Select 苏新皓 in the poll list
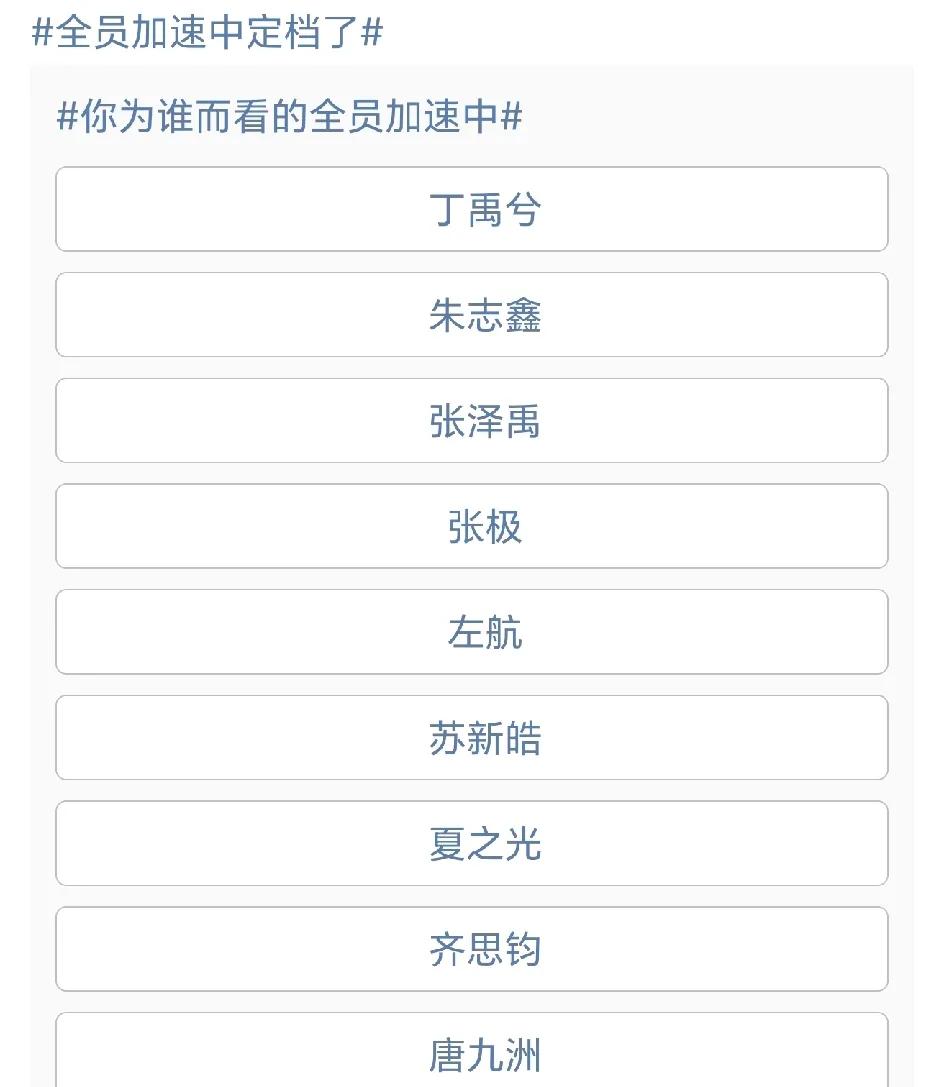 (471, 738)
